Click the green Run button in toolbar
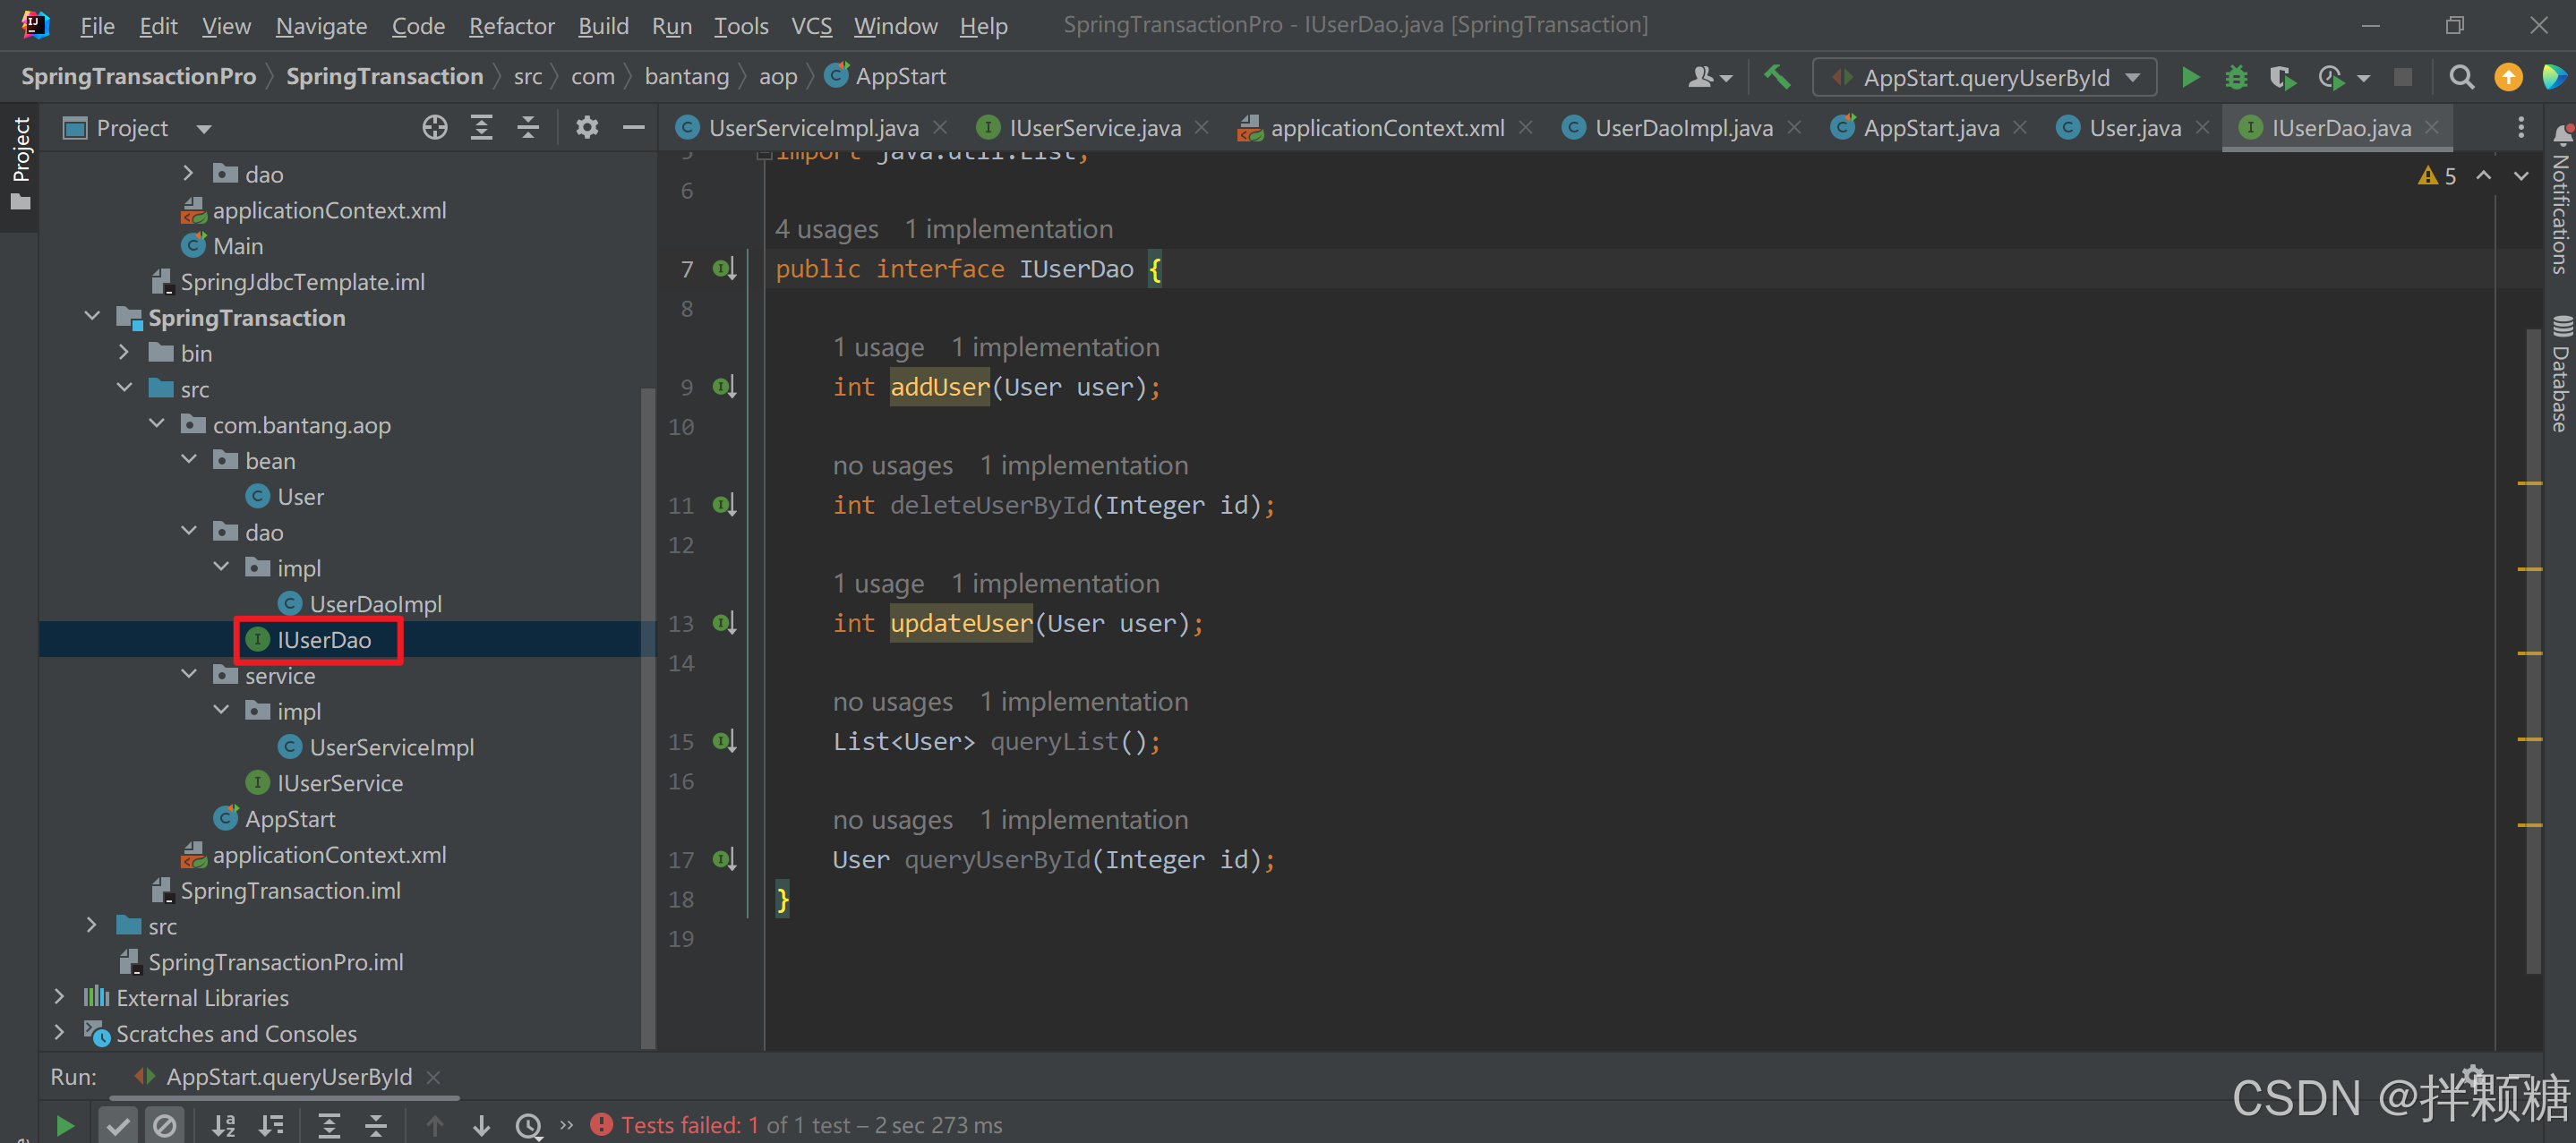 point(2189,77)
